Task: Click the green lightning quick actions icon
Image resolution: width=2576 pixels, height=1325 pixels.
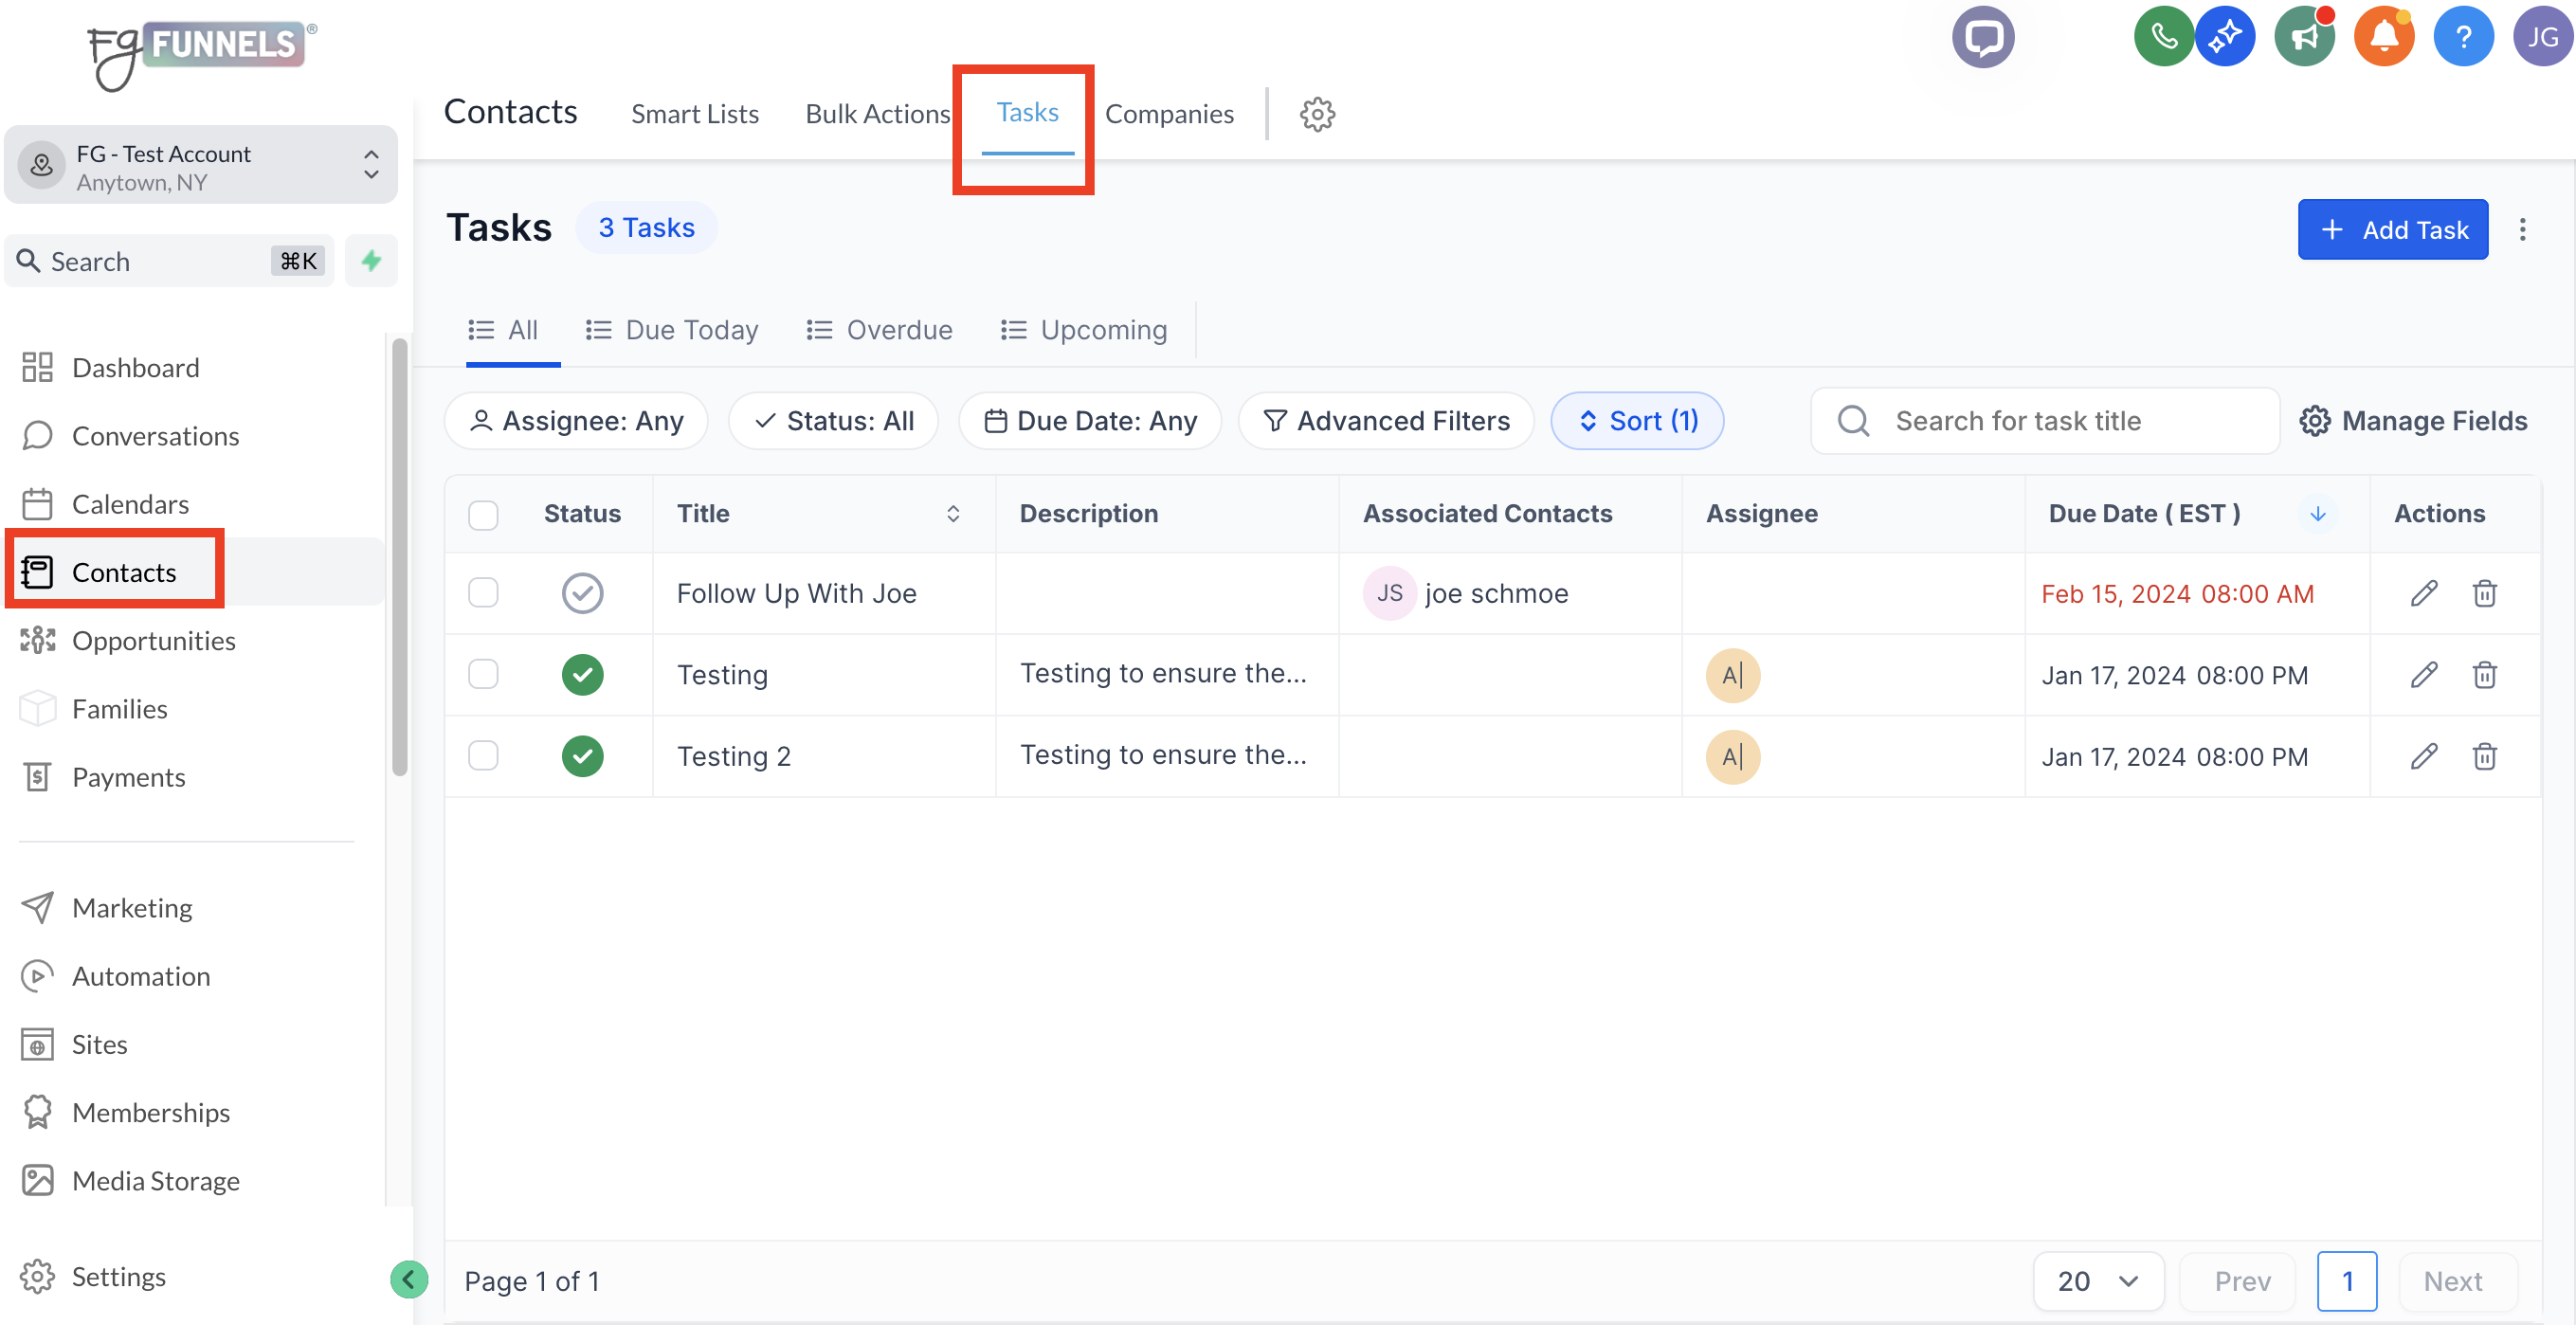Action: click(x=371, y=261)
